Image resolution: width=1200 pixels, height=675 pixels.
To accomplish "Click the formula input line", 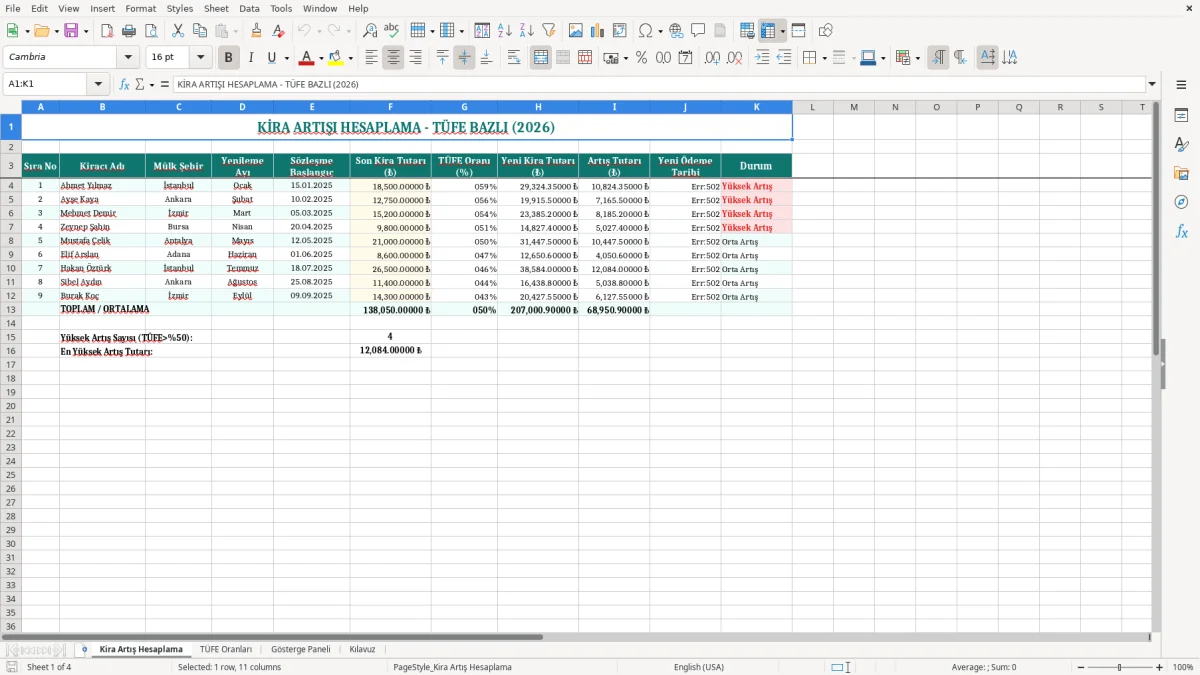I will [x=658, y=84].
